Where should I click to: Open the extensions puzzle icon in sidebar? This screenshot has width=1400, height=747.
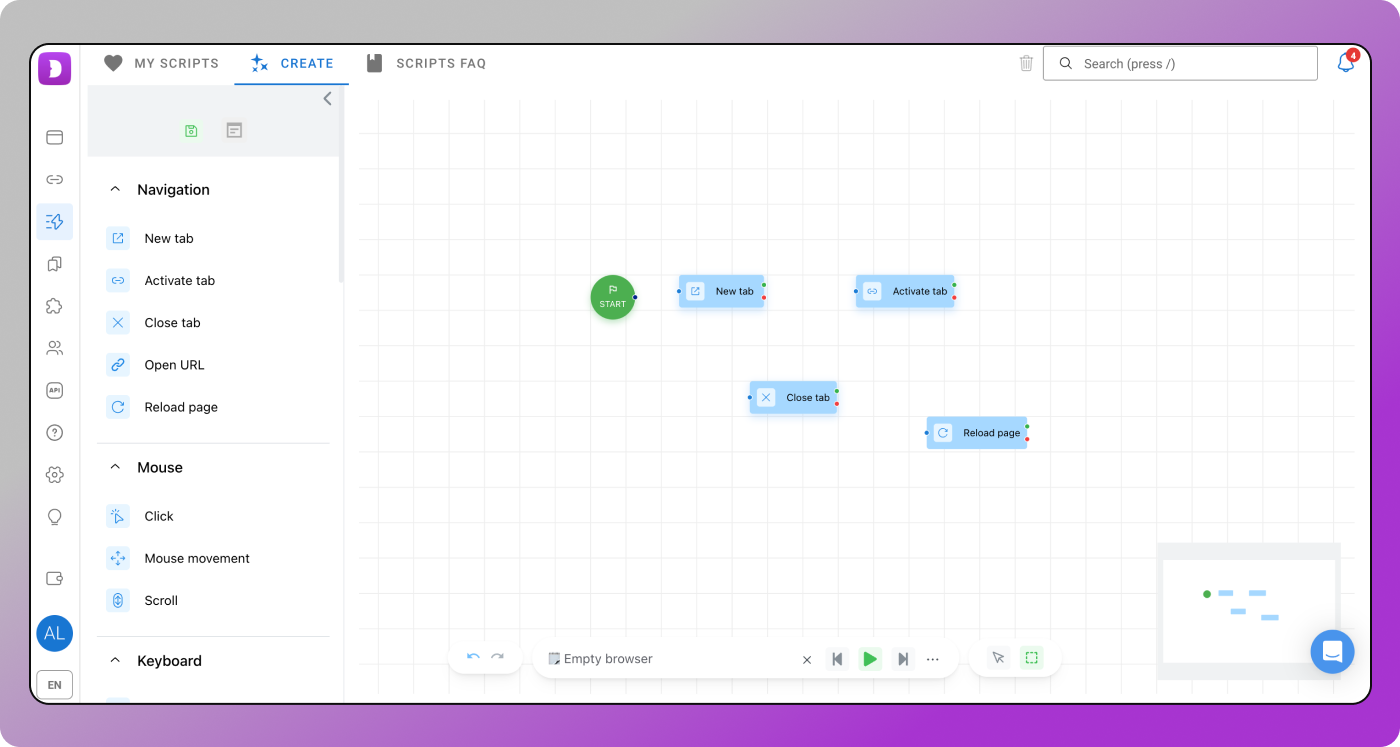pyautogui.click(x=55, y=306)
